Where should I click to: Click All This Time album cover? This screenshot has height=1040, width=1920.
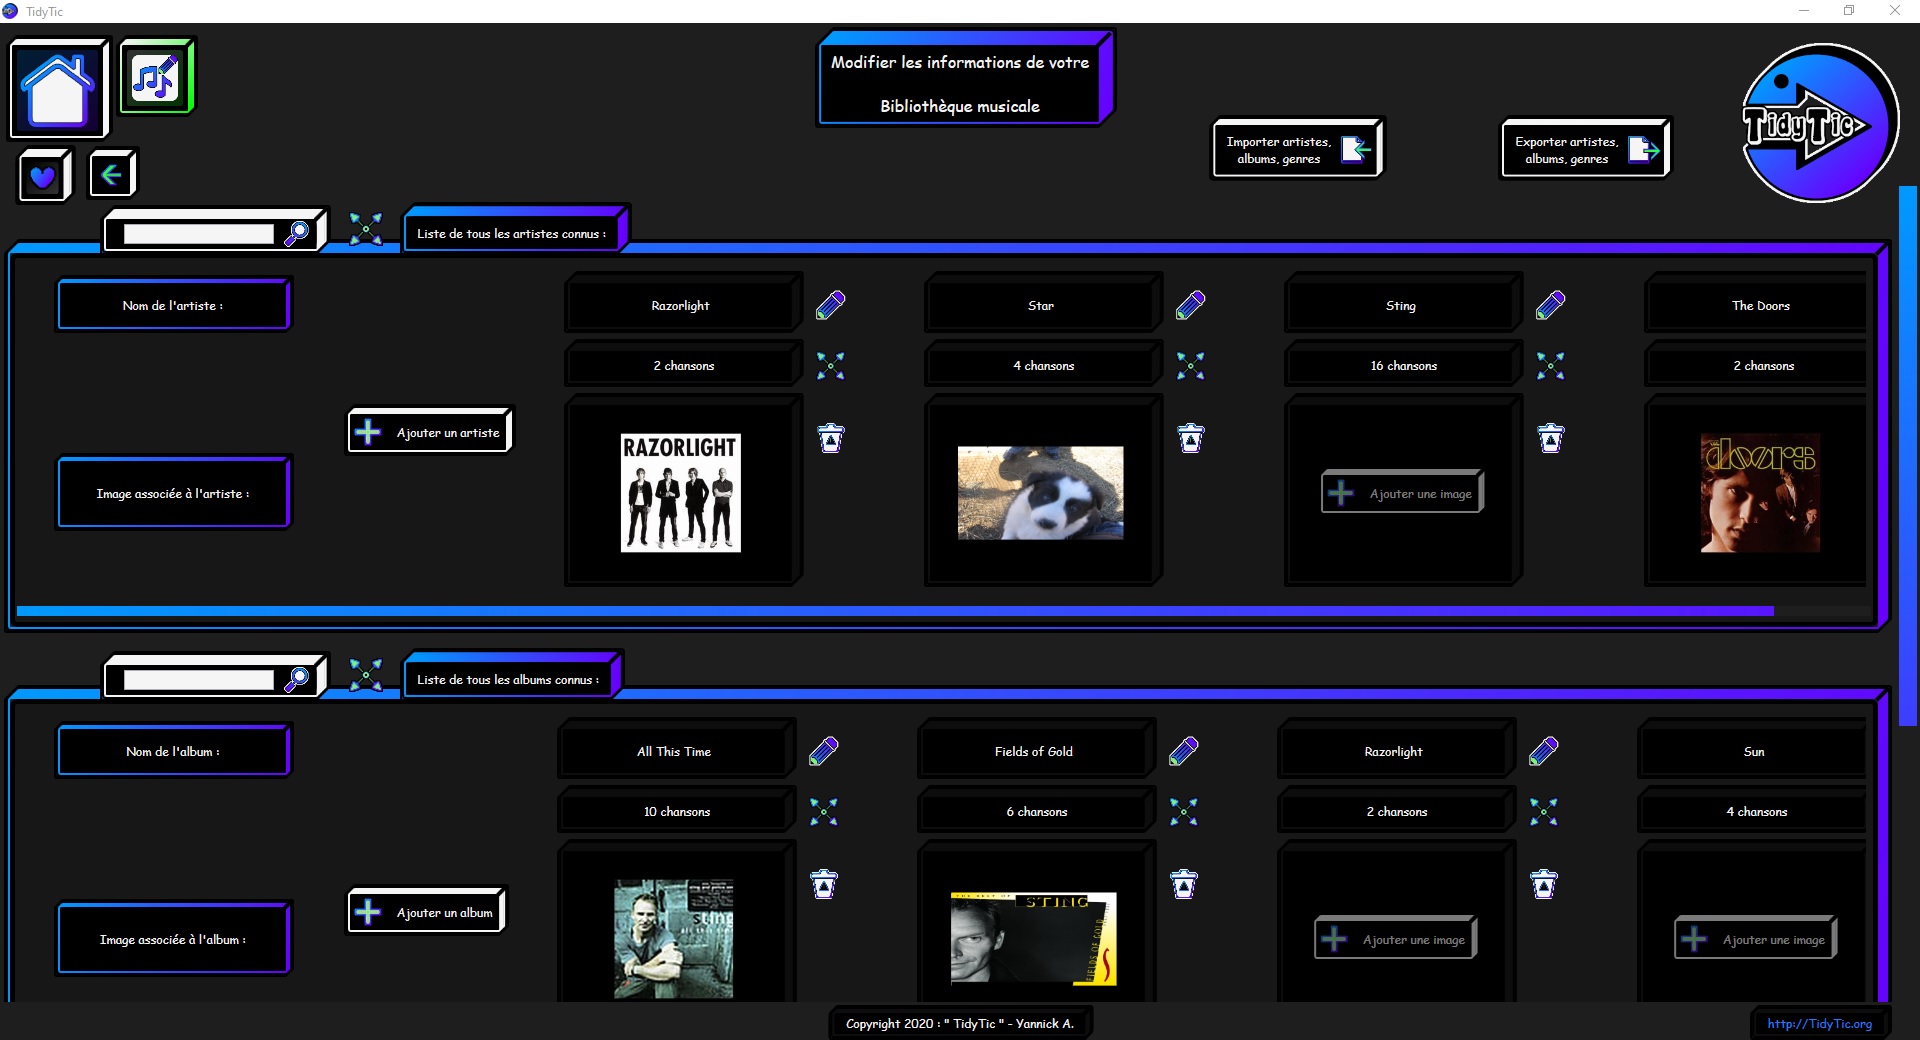coord(674,939)
